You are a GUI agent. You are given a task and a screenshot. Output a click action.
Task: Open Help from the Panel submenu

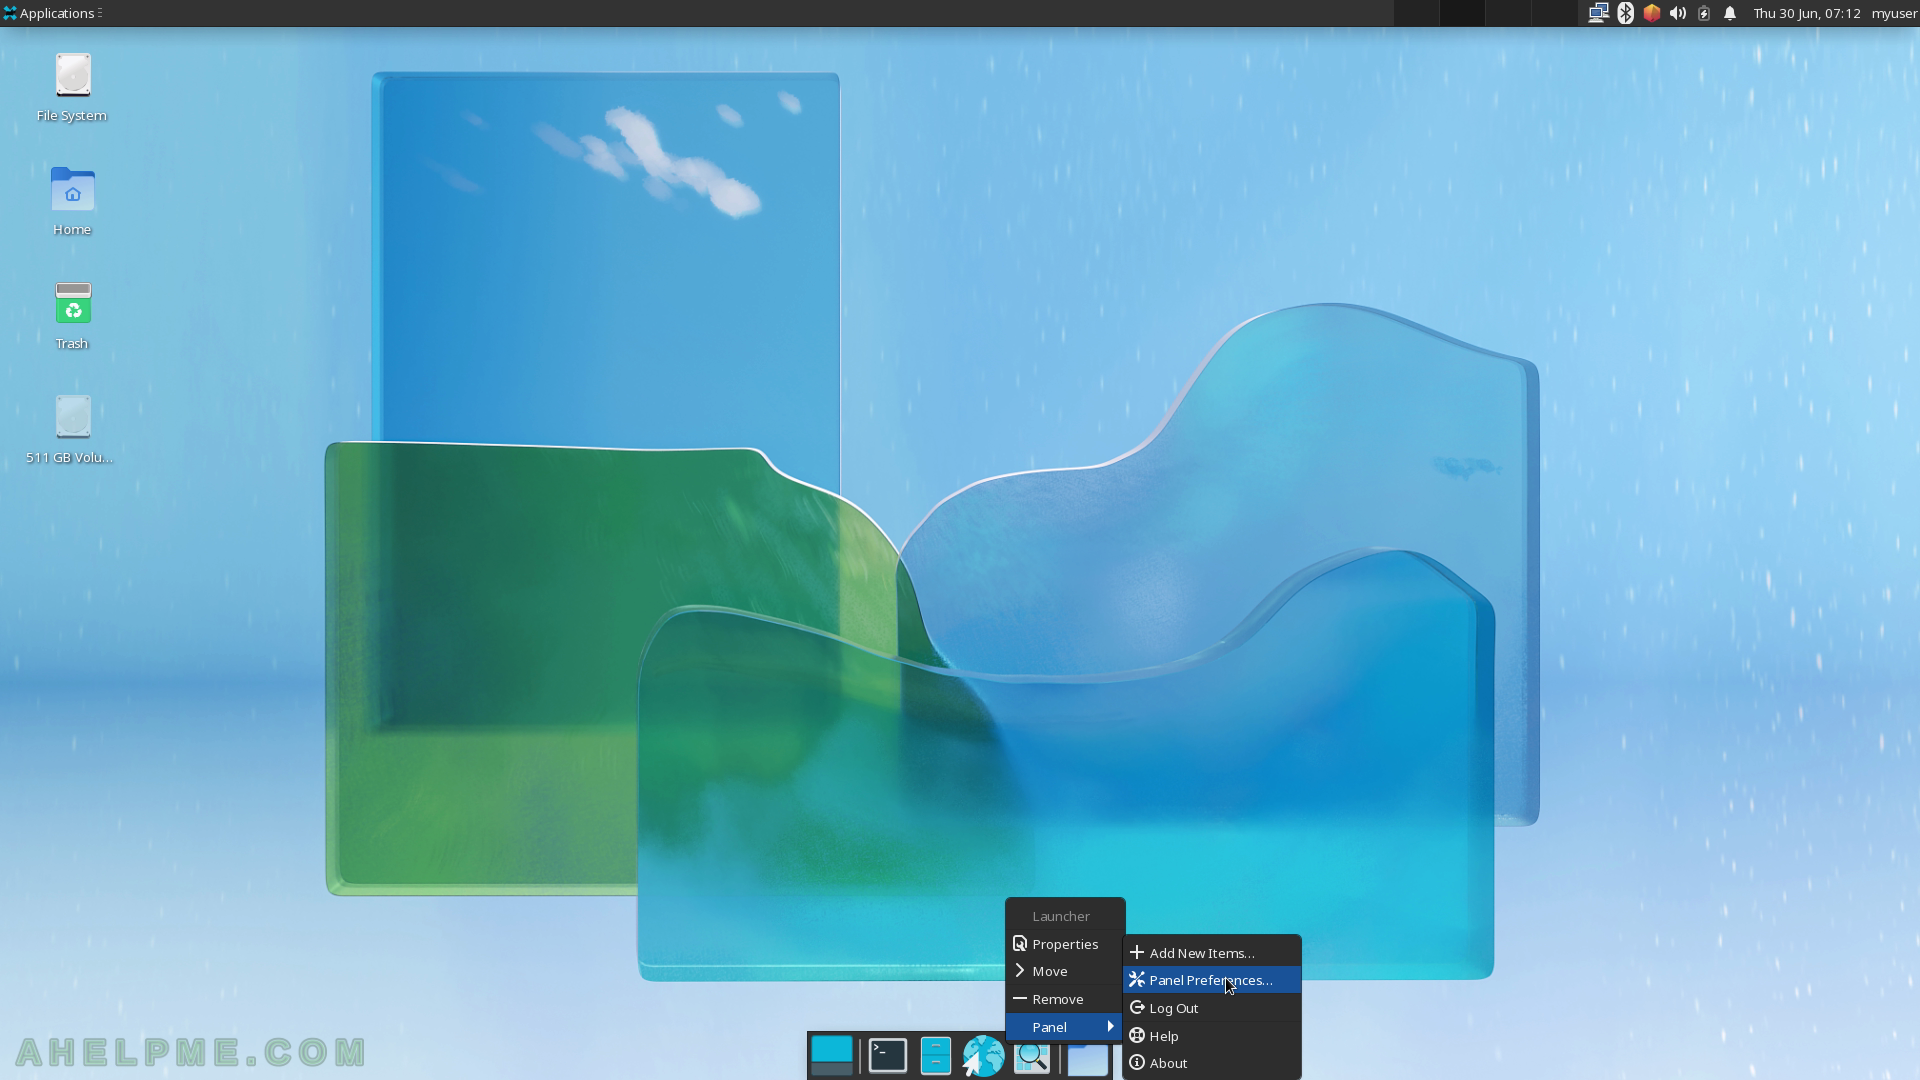point(1212,1036)
